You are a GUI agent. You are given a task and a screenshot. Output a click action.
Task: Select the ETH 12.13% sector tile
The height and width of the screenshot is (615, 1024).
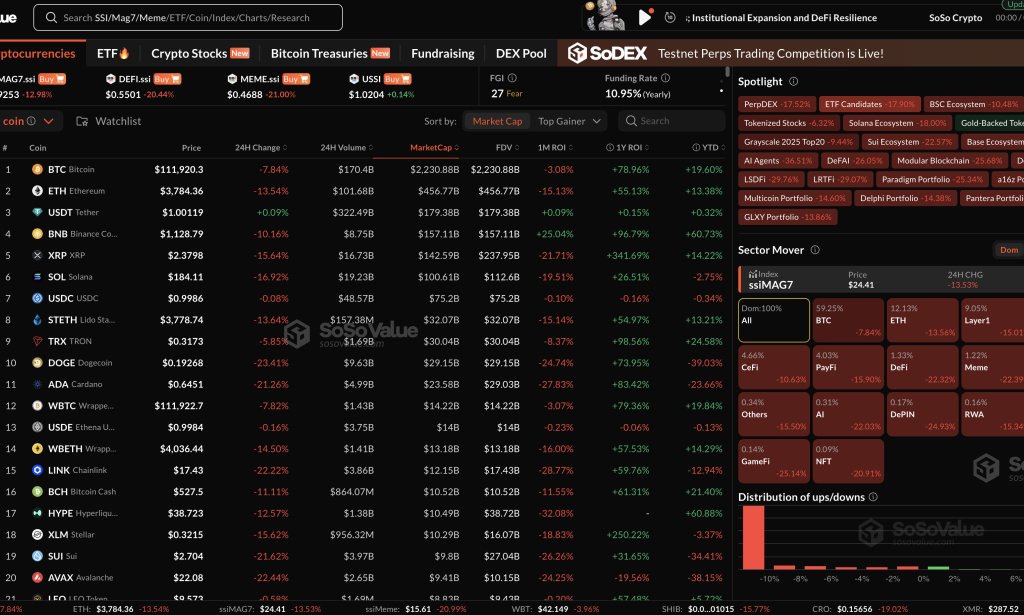923,320
